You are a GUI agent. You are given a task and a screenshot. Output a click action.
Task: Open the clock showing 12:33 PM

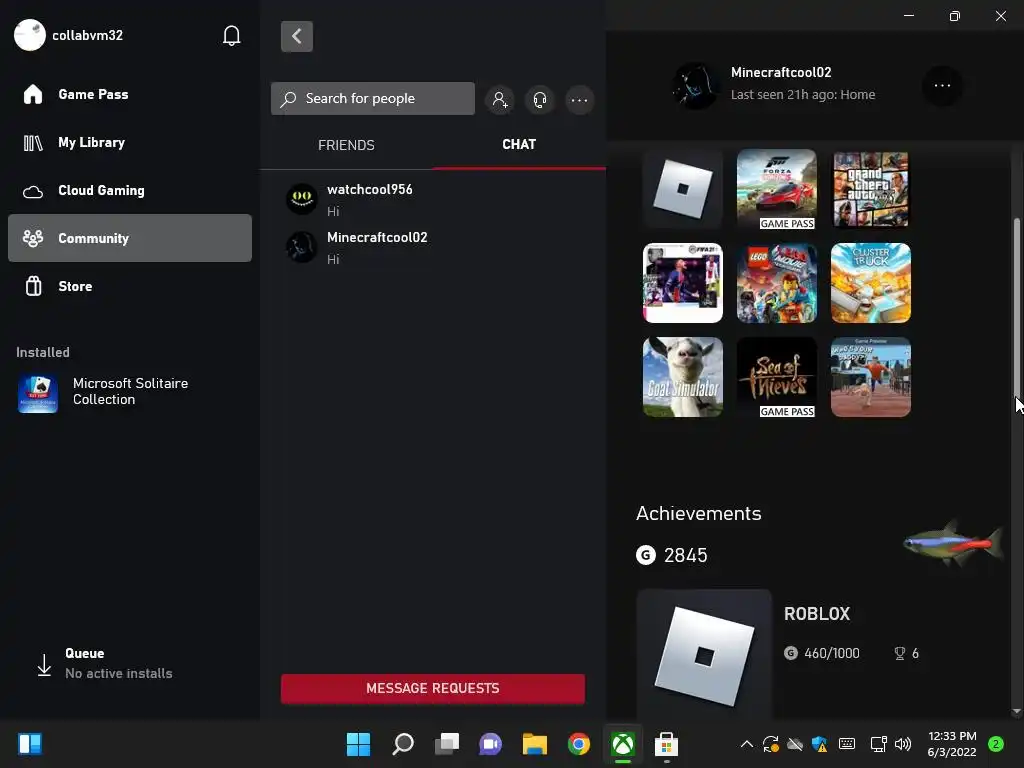click(952, 744)
